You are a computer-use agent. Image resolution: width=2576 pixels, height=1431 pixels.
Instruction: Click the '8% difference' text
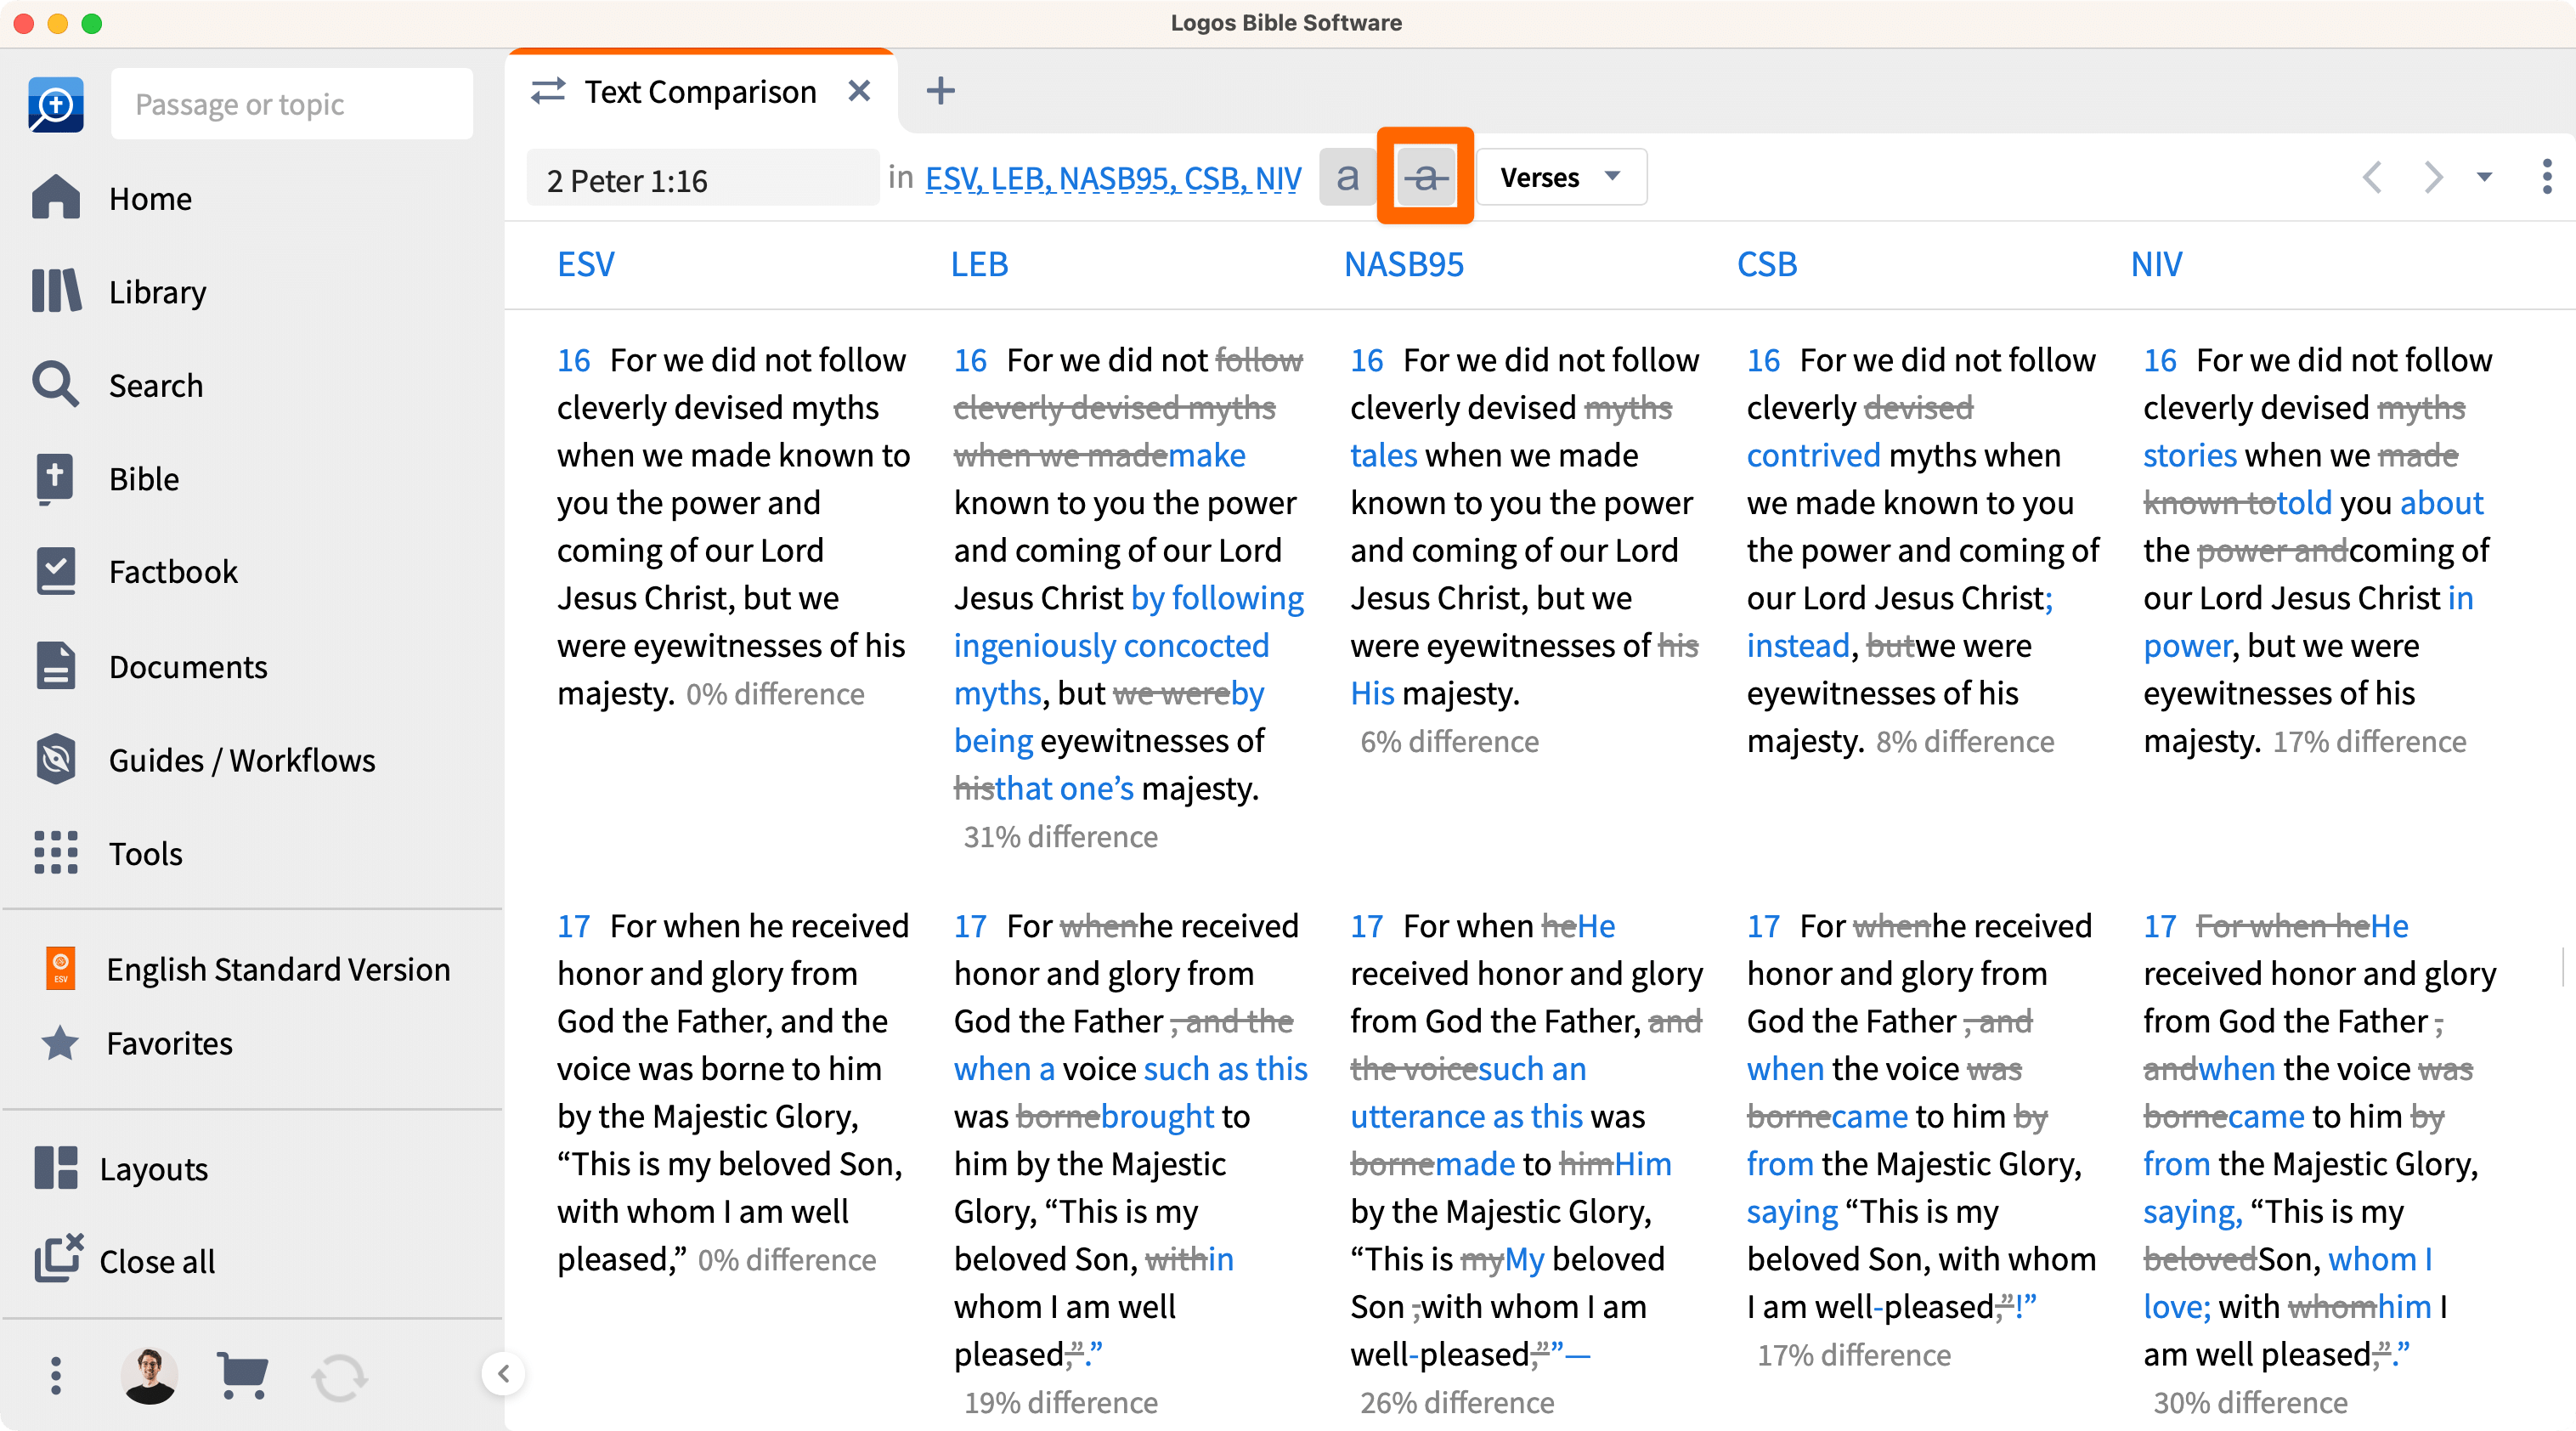tap(1965, 741)
